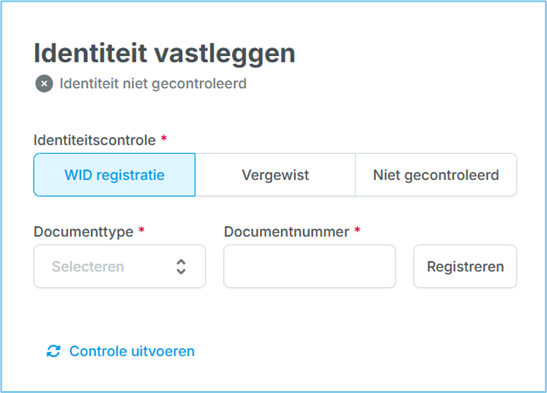Screen dimensions: 547x393
Task: Click the grey X status icon
Action: coord(44,84)
